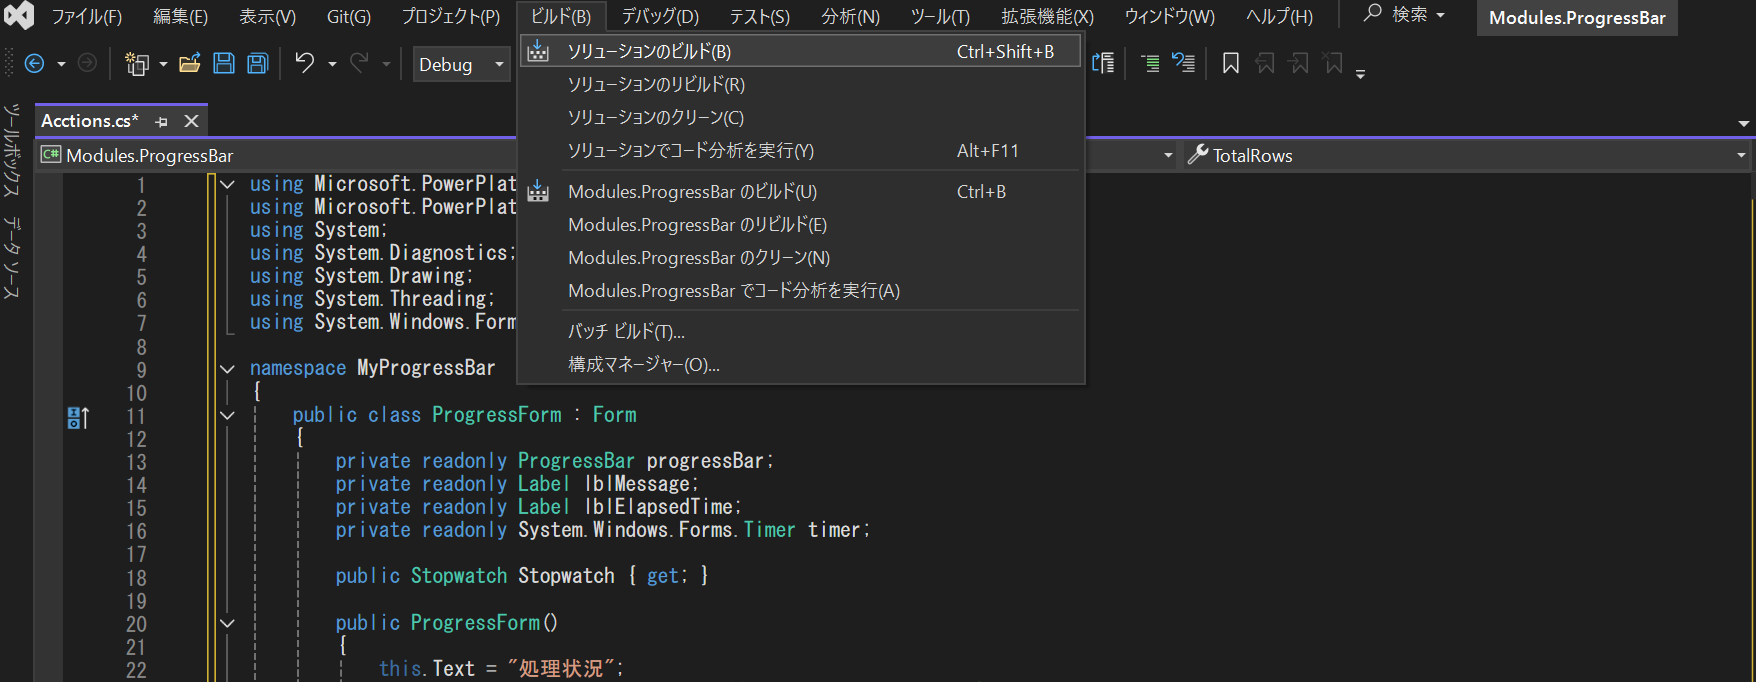The width and height of the screenshot is (1756, 682).
Task: Select ソリューションでコード分析を実行(Y)
Action: coord(801,151)
